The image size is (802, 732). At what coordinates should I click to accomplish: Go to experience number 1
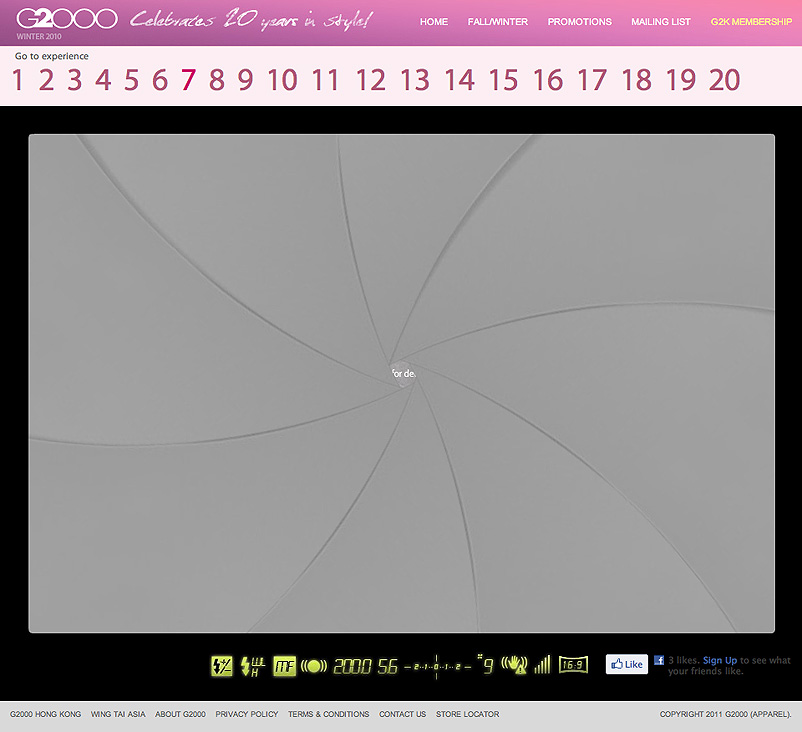pyautogui.click(x=18, y=81)
